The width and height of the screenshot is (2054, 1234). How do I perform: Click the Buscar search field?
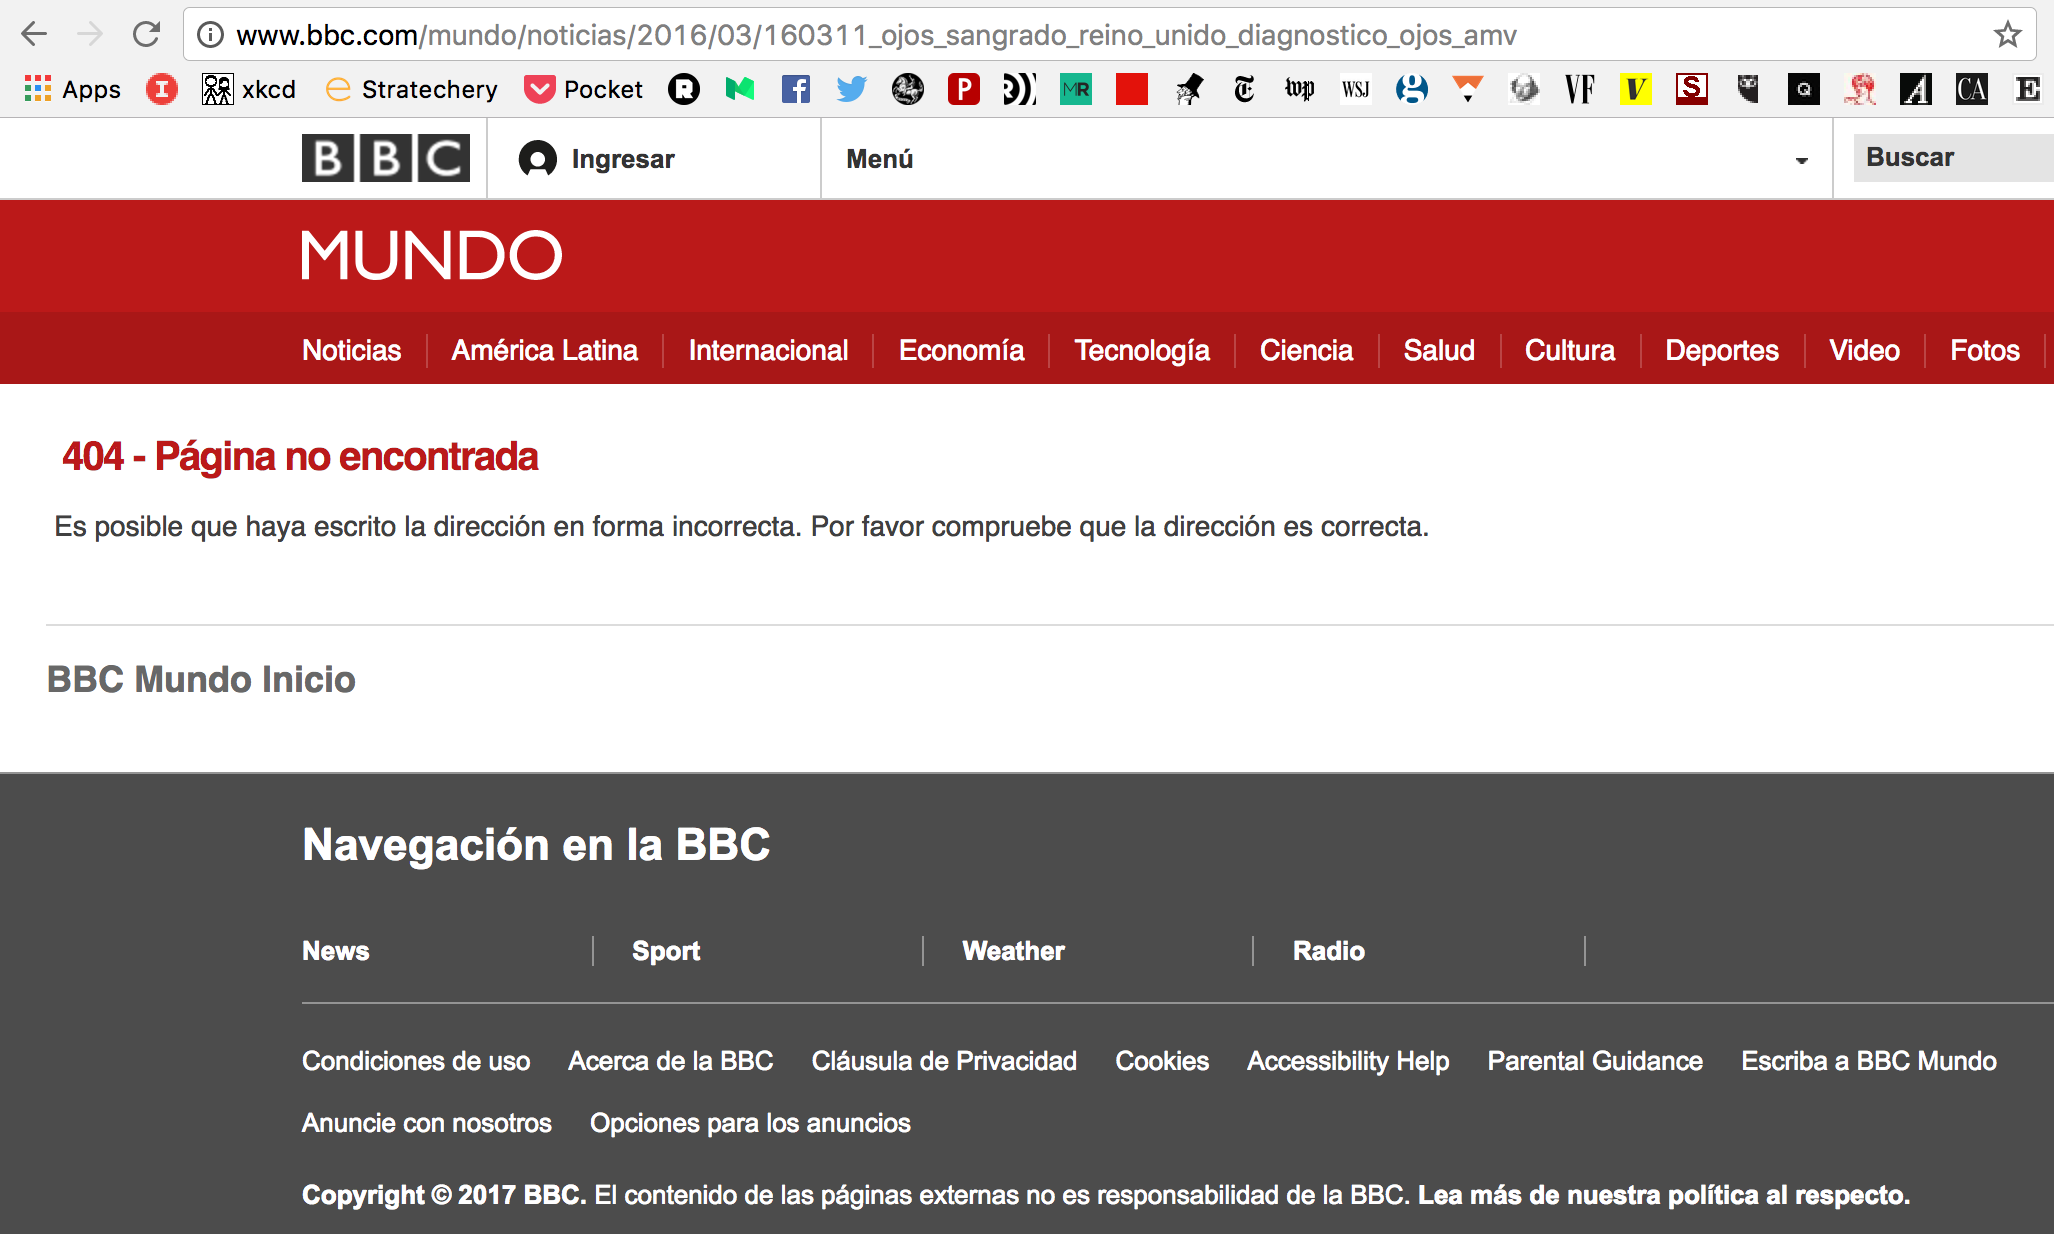pyautogui.click(x=1950, y=158)
